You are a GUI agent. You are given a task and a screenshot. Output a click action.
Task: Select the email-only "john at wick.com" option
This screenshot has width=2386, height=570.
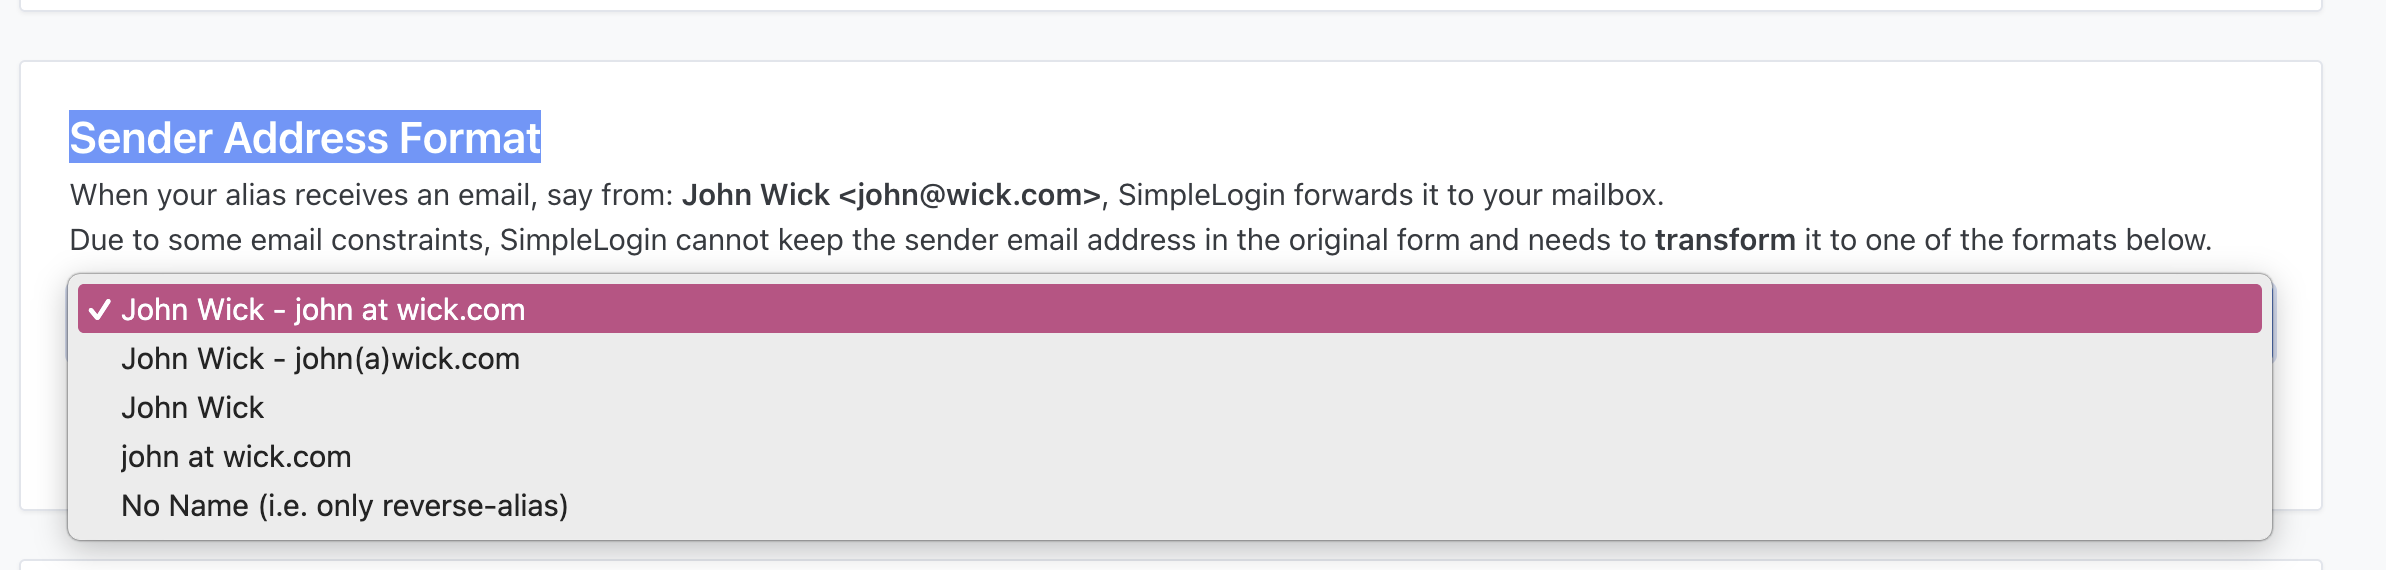[236, 456]
